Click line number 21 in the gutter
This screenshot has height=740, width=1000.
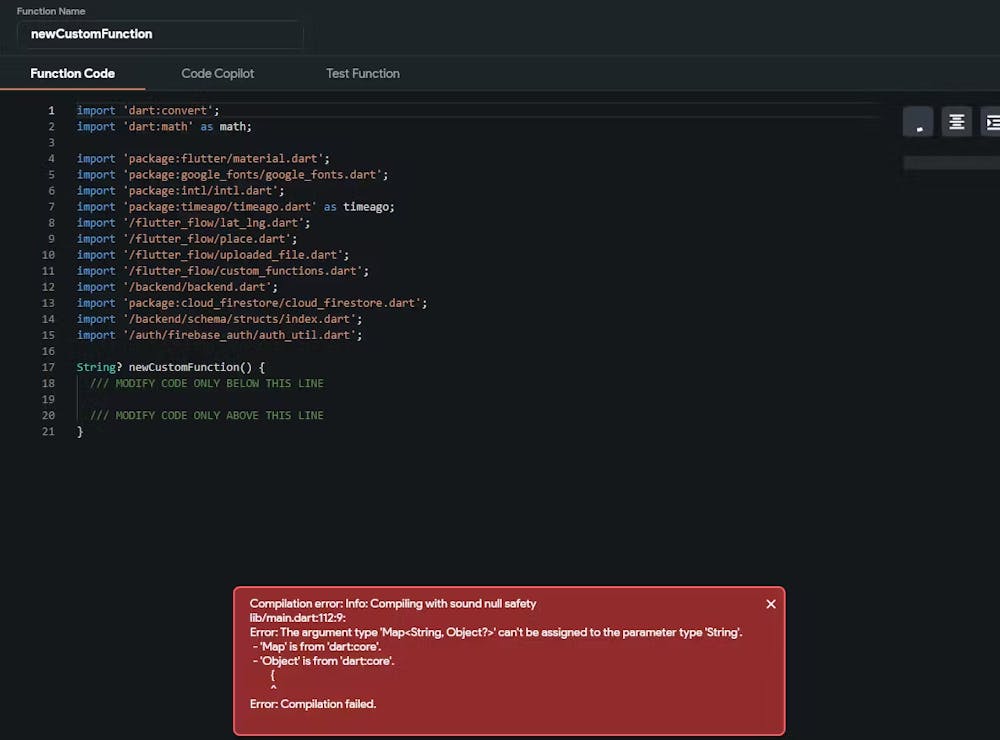49,431
